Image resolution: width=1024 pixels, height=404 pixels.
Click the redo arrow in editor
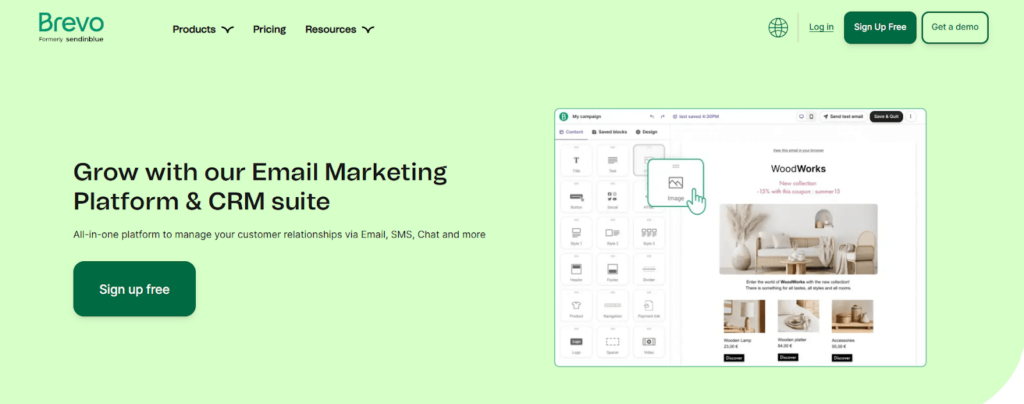663,117
